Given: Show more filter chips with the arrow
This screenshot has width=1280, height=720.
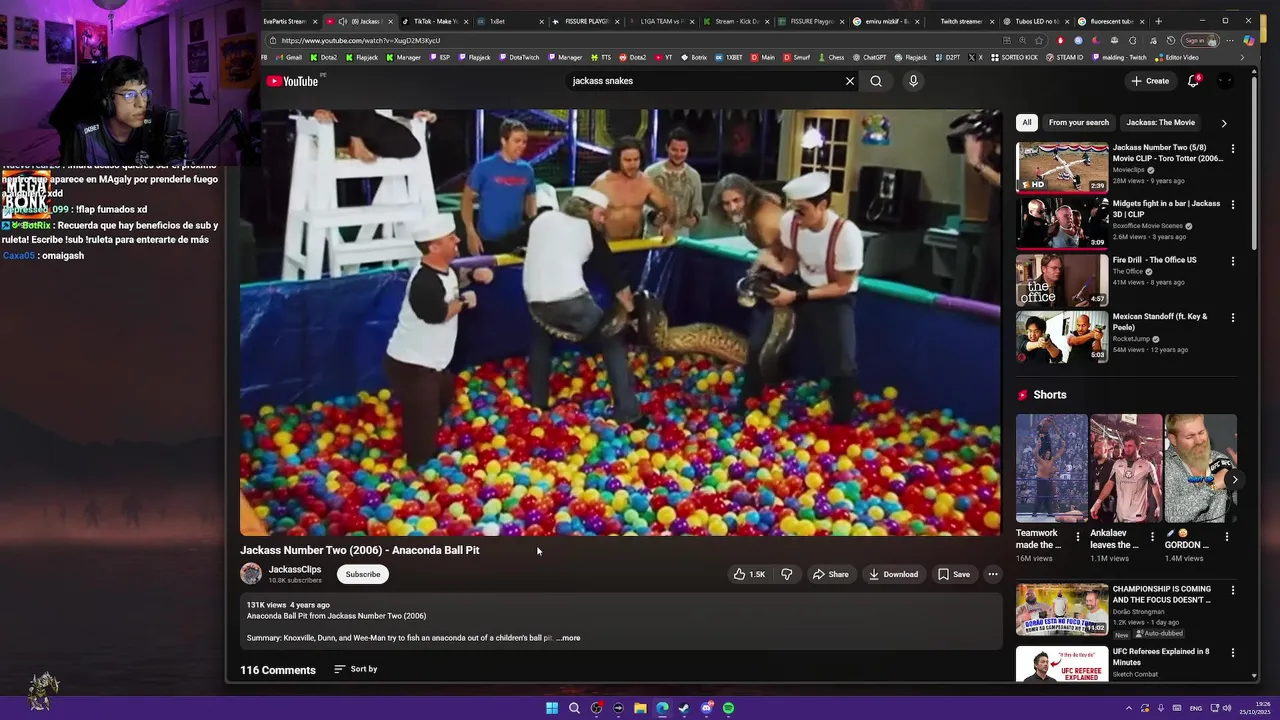Looking at the screenshot, I should [1224, 123].
